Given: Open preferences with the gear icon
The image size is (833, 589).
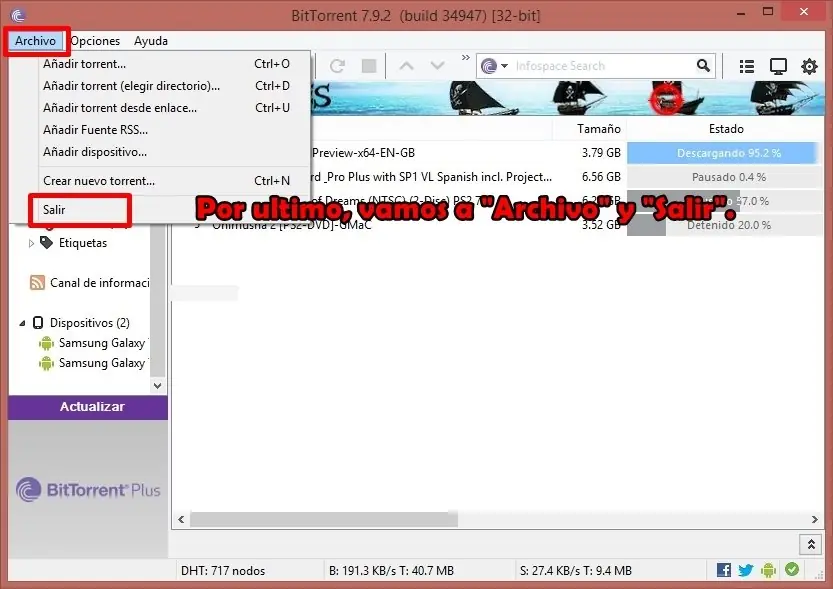Looking at the screenshot, I should click(809, 66).
